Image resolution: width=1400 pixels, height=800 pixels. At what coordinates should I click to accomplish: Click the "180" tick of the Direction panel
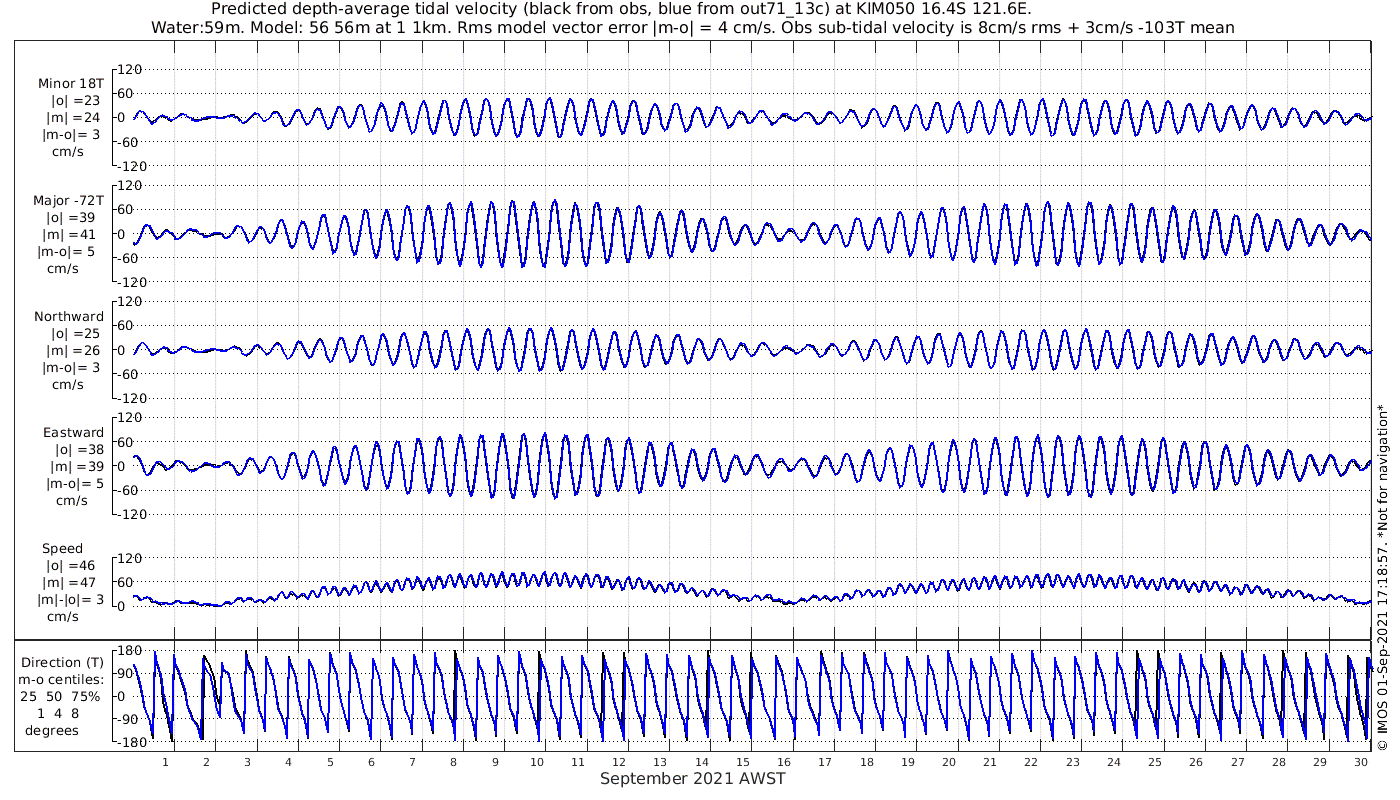128,650
